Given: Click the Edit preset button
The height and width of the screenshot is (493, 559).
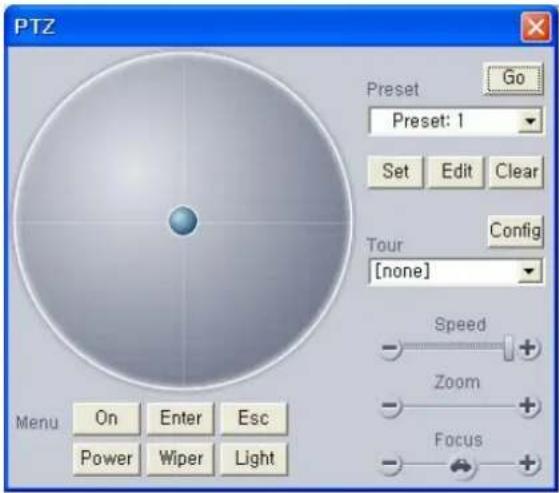Looking at the screenshot, I should [x=456, y=171].
